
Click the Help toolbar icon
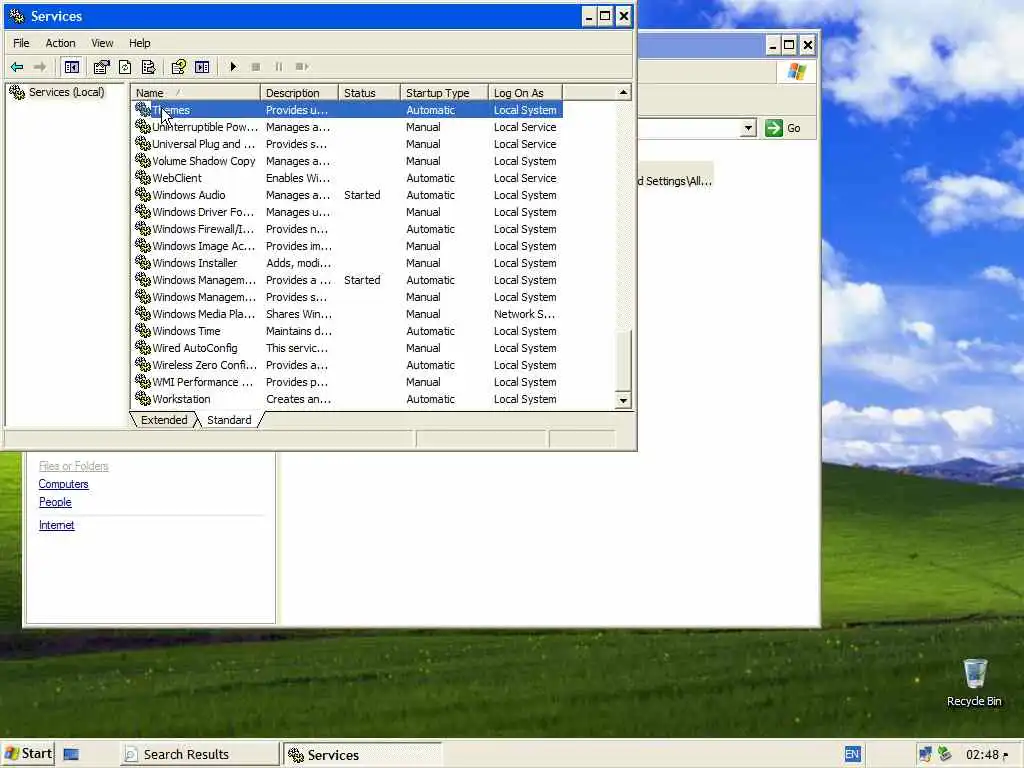[178, 67]
